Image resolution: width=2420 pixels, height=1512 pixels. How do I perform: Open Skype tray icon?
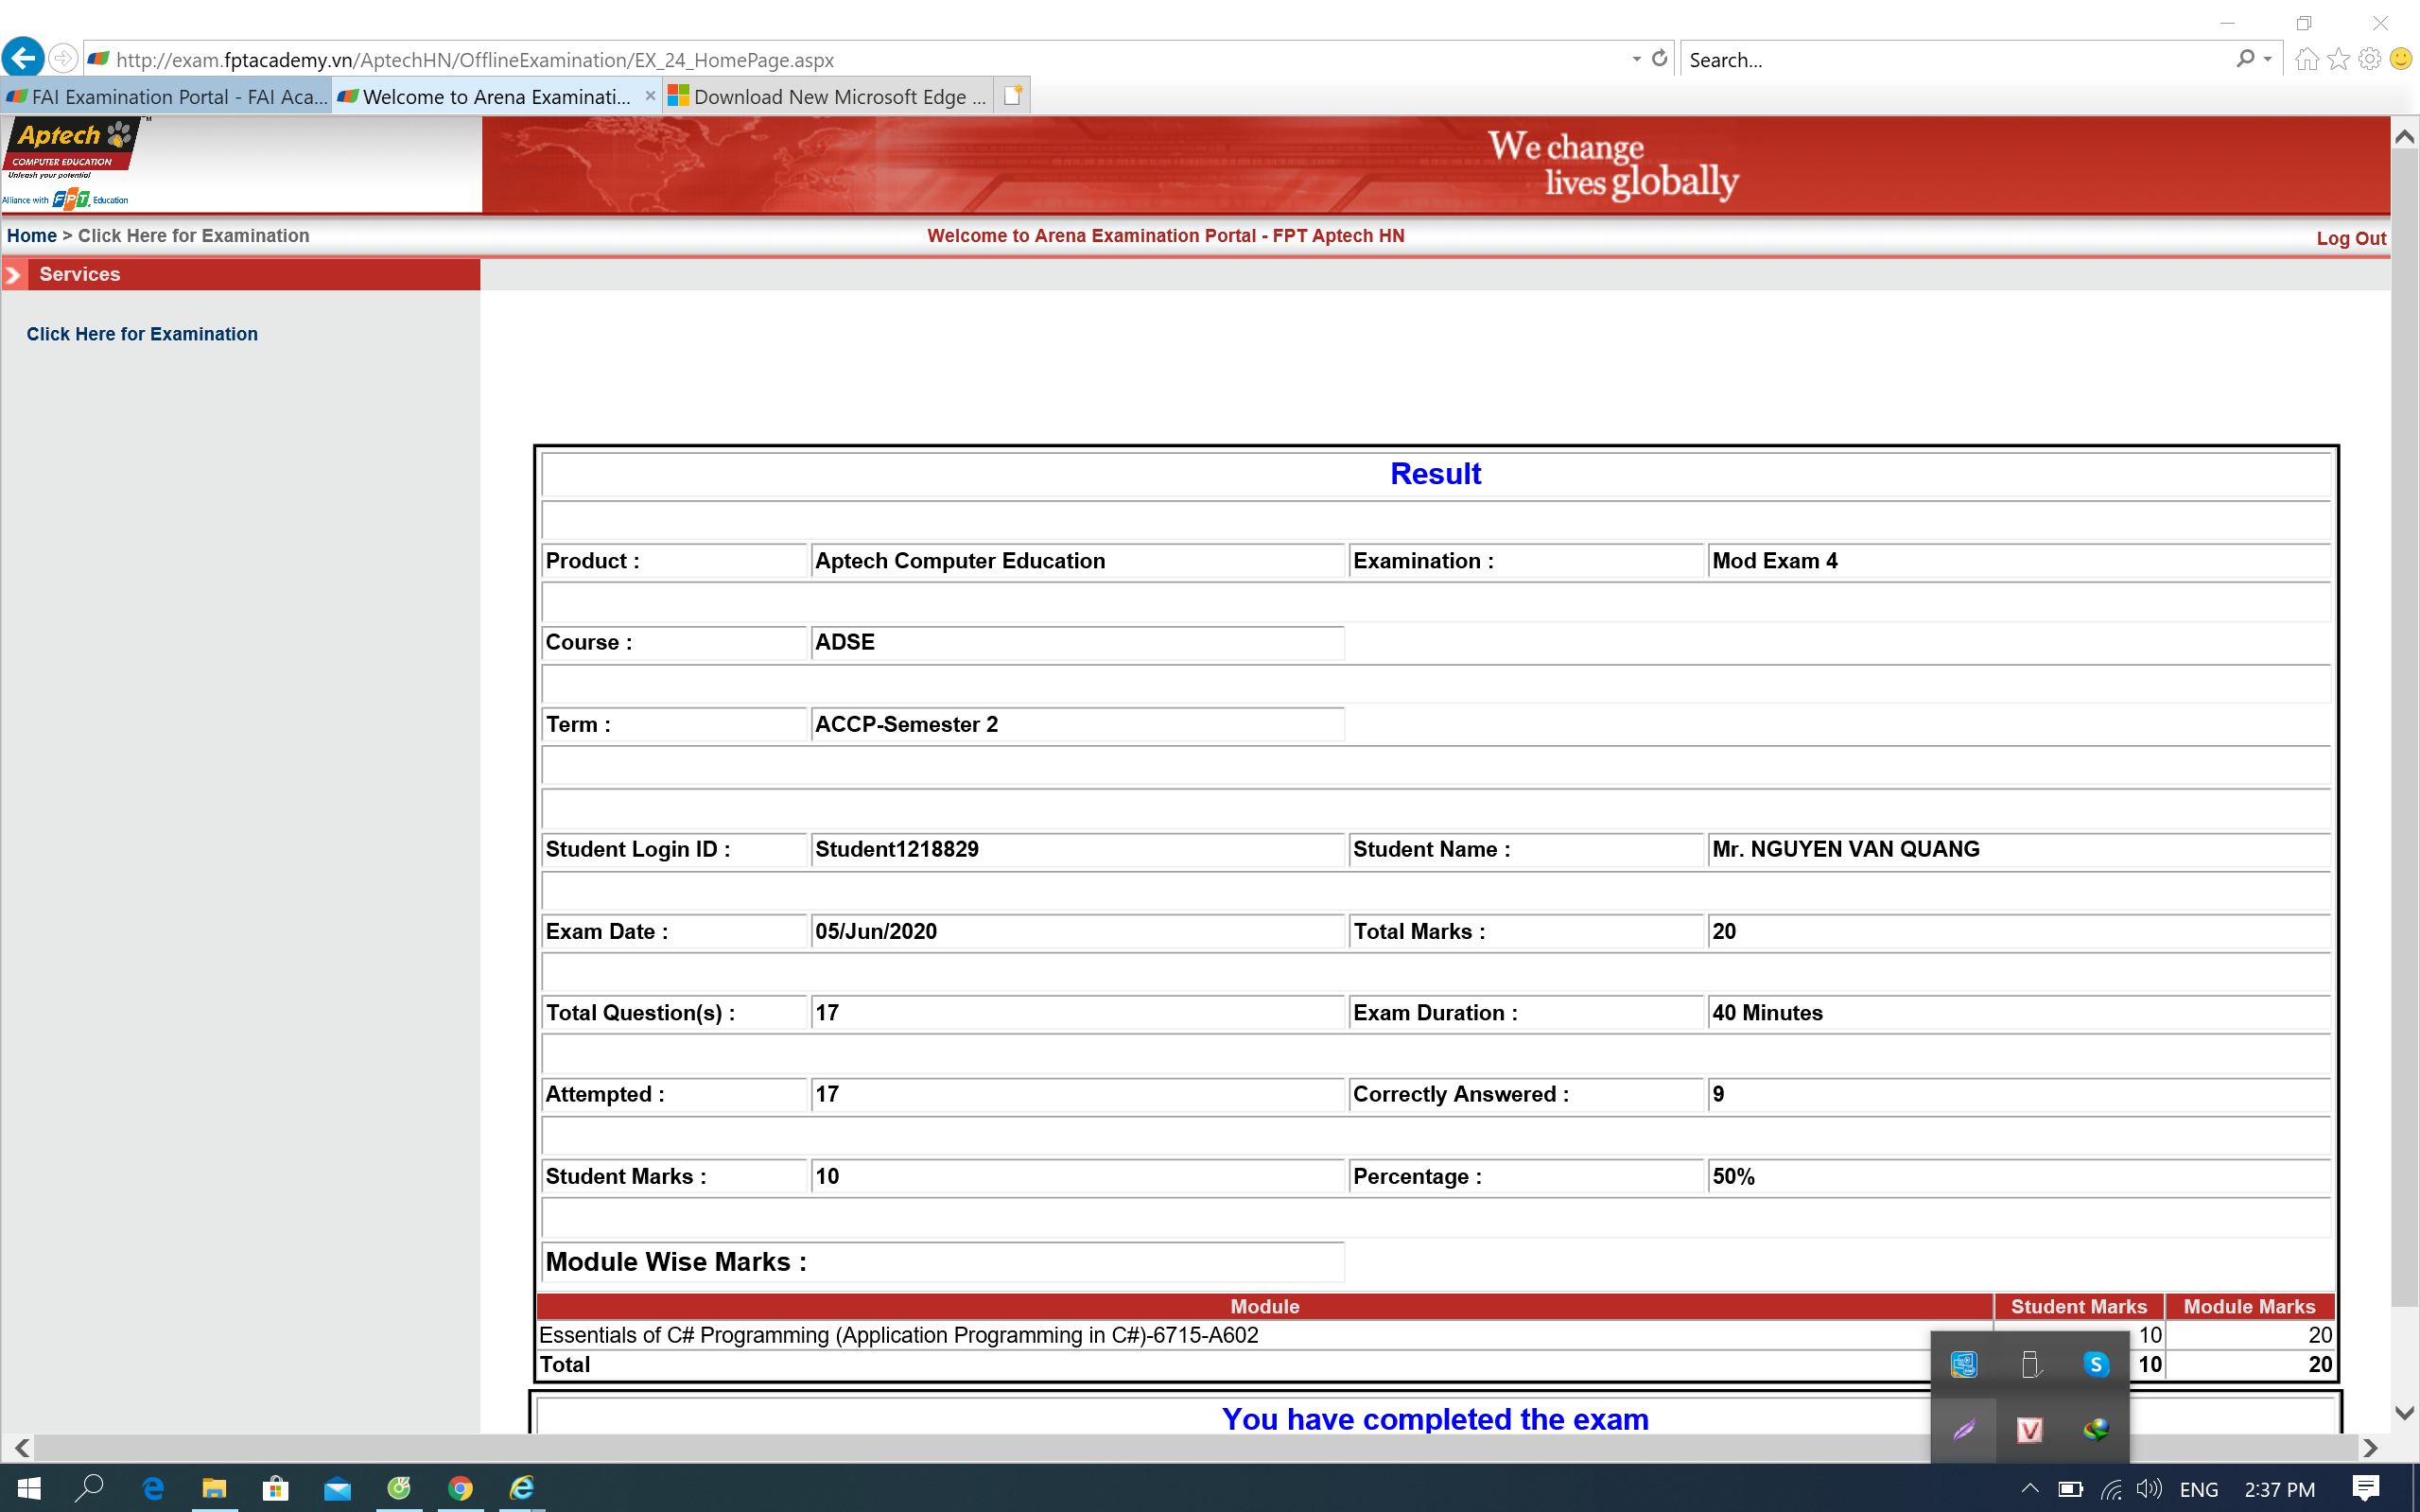coord(2096,1364)
